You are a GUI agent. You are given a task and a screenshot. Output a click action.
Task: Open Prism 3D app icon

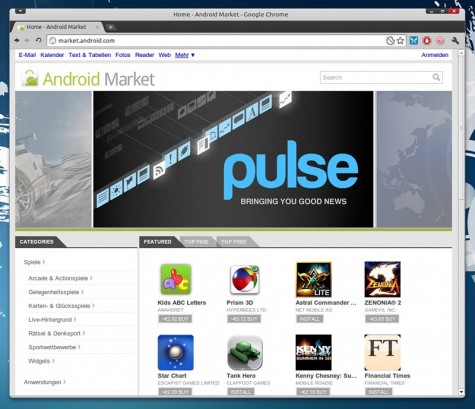244,279
